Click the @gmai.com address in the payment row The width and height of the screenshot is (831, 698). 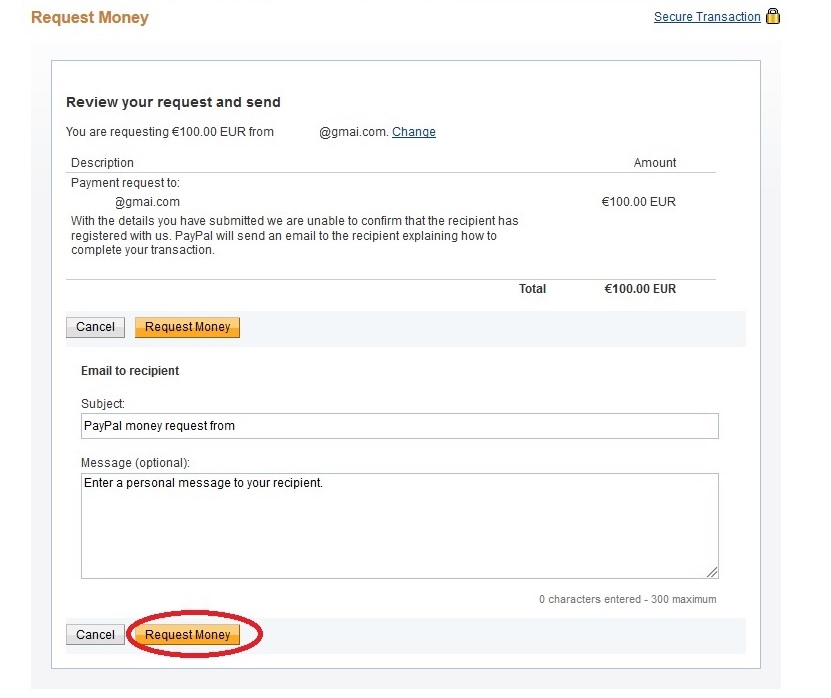pos(147,202)
